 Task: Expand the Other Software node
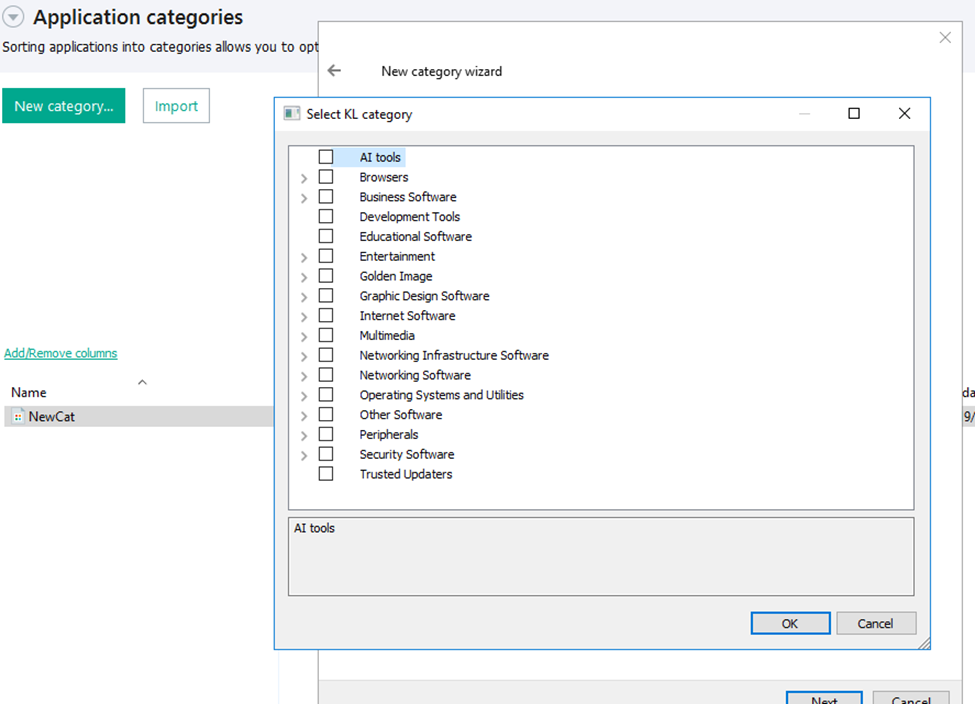point(304,416)
